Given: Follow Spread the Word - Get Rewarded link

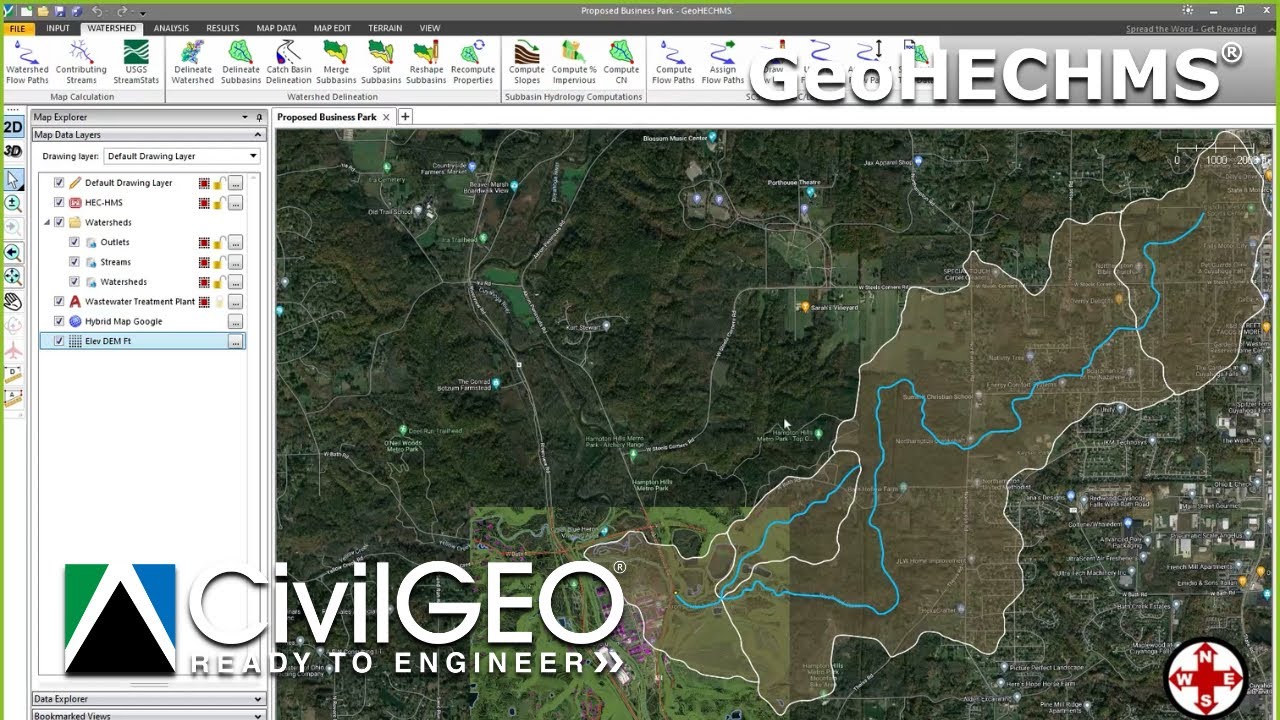Looking at the screenshot, I should (x=1191, y=29).
